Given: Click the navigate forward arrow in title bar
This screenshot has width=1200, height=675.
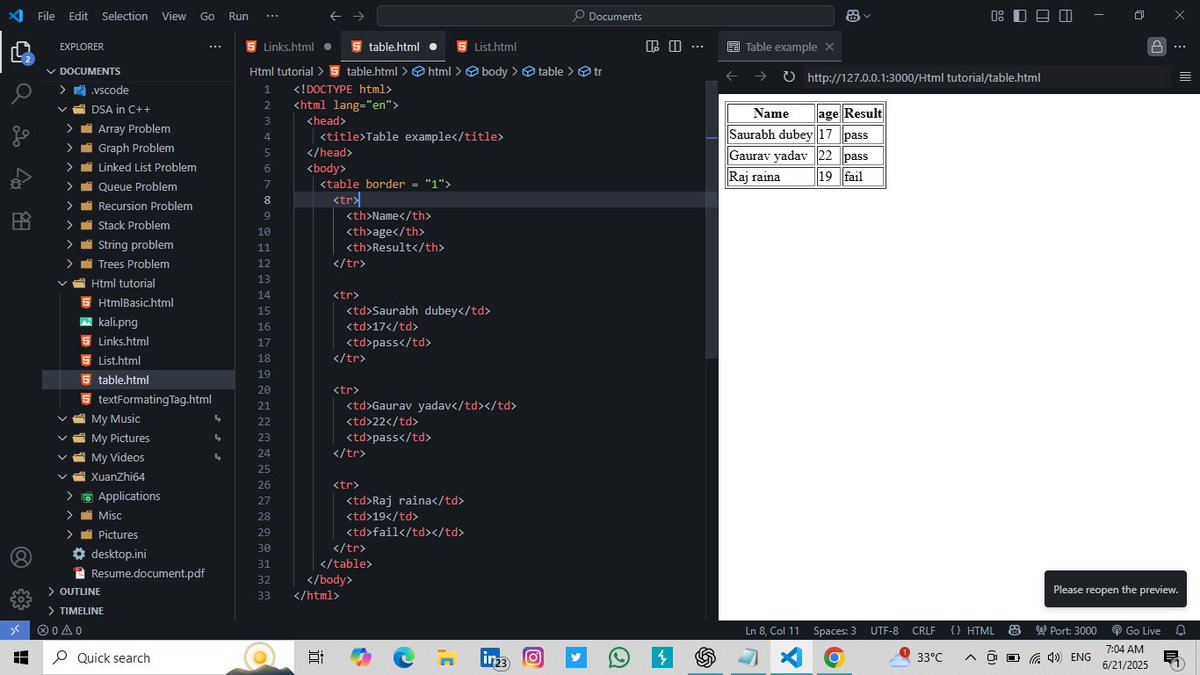Looking at the screenshot, I should (358, 16).
